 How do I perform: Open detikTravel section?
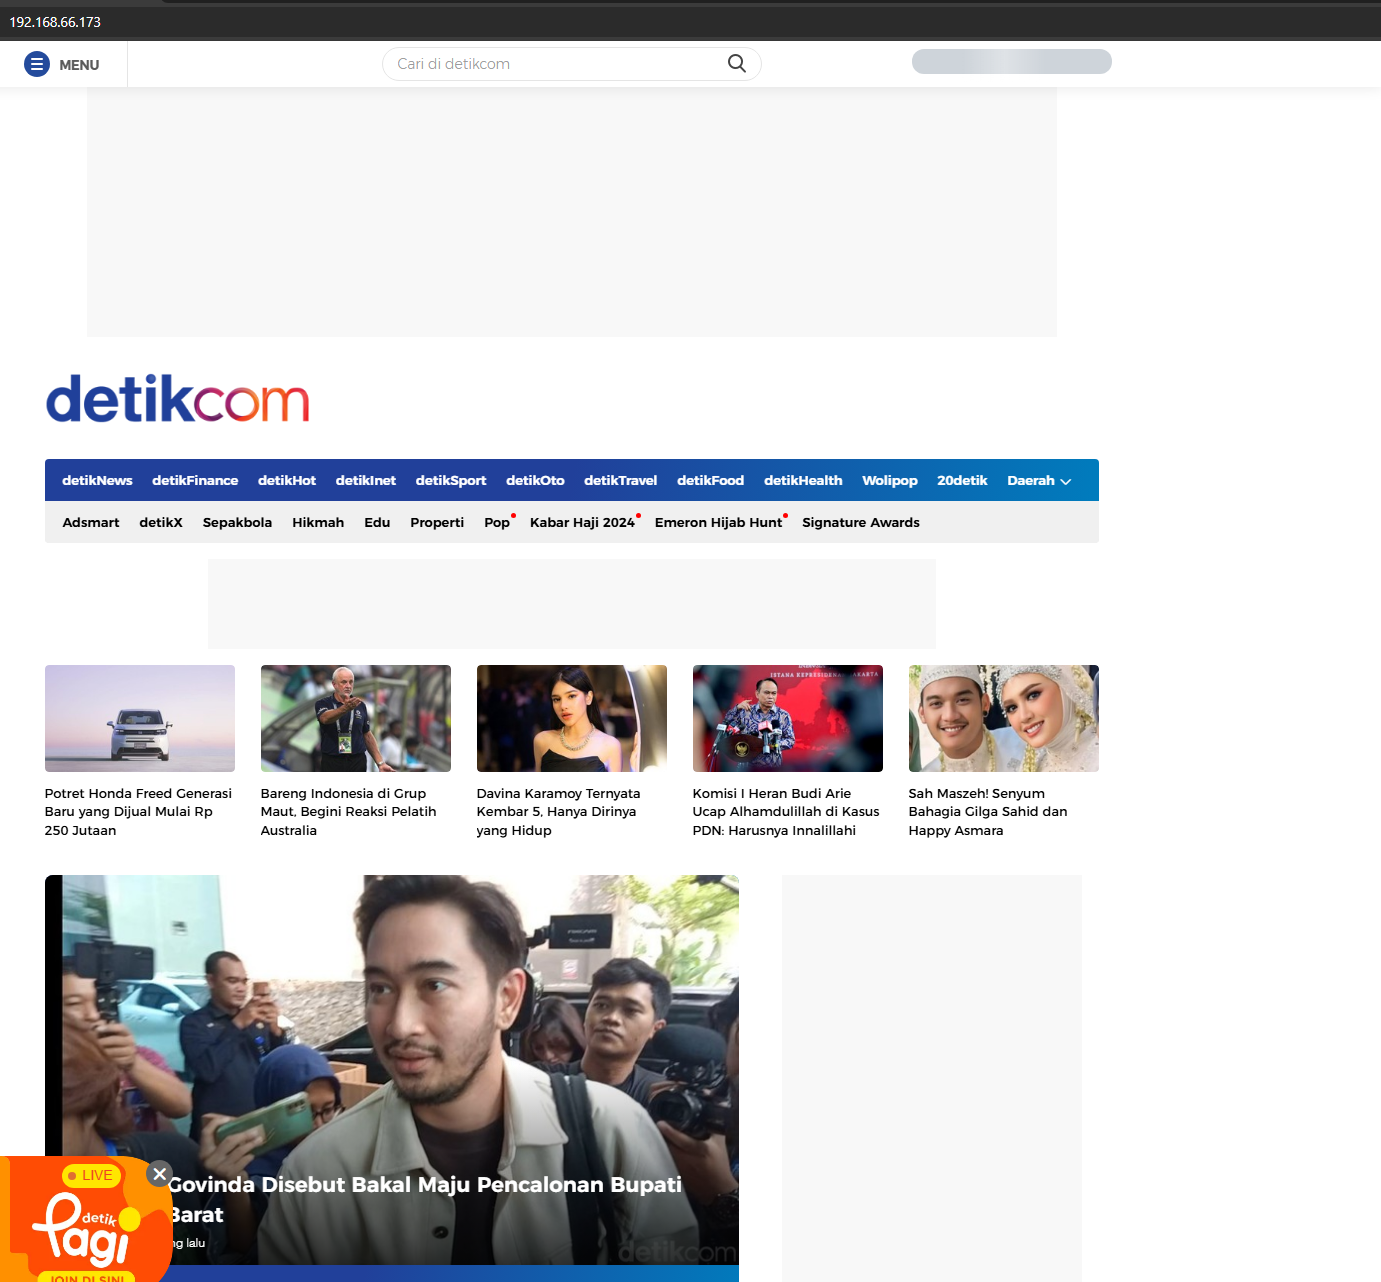pyautogui.click(x=621, y=481)
